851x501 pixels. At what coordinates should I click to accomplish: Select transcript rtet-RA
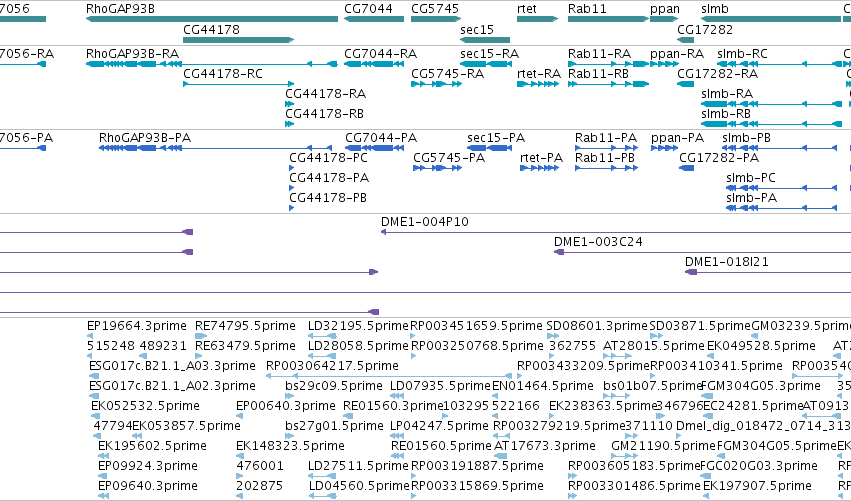539,74
